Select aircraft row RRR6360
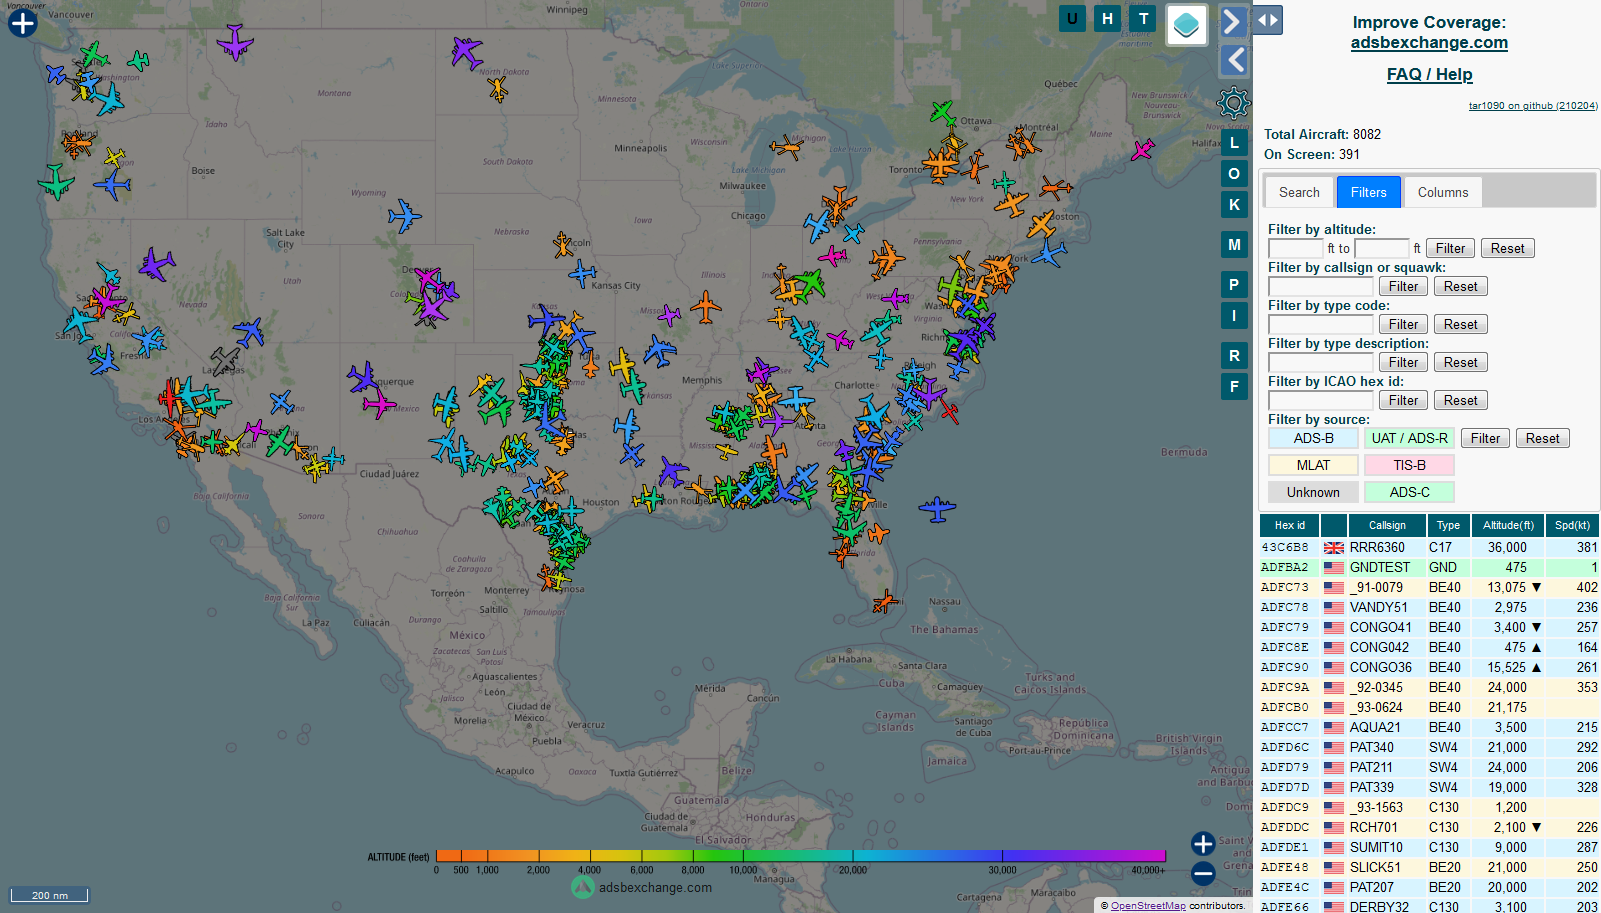1601x913 pixels. click(1429, 547)
